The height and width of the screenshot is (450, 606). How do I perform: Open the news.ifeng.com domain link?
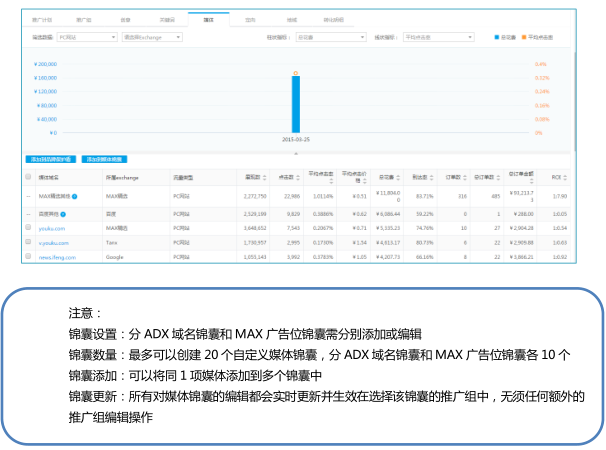point(55,256)
